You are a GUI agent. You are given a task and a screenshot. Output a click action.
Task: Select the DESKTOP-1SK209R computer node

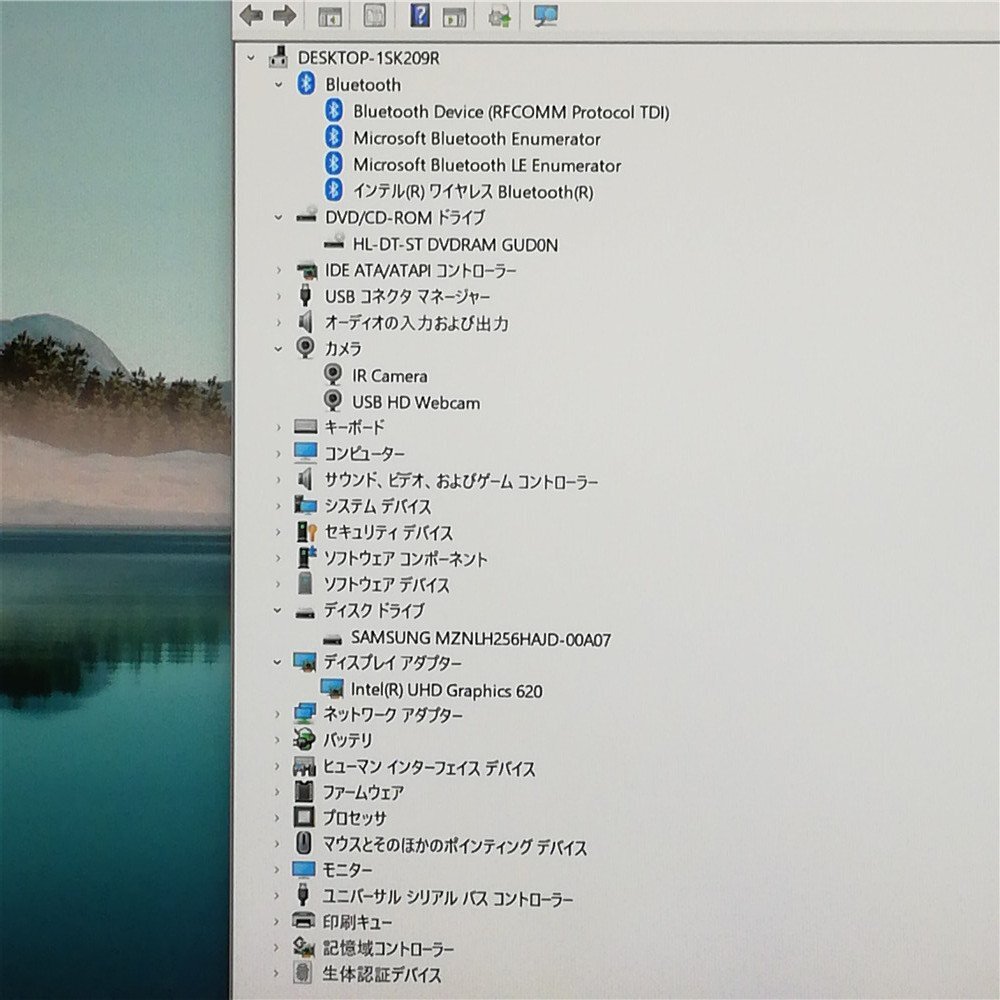point(369,58)
